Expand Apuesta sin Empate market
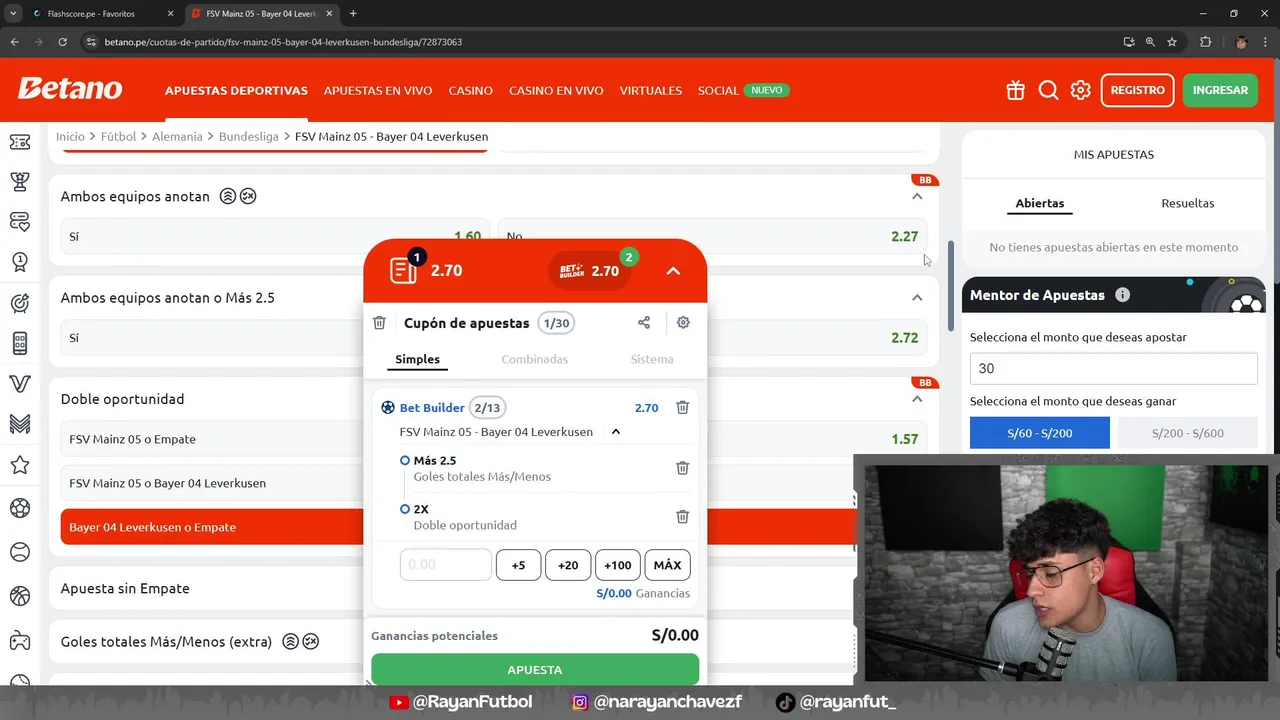The image size is (1280, 720). pyautogui.click(x=125, y=588)
